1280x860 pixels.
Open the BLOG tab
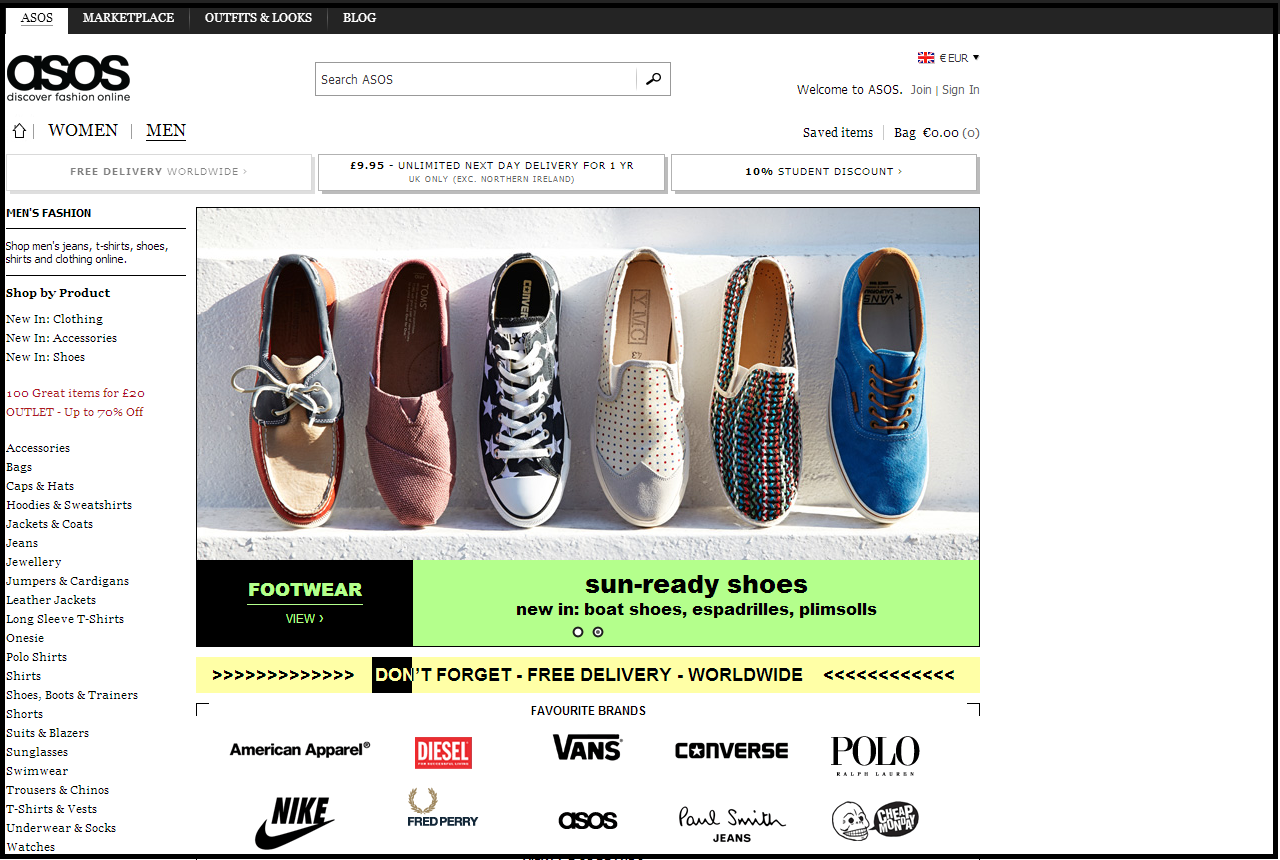pos(359,17)
